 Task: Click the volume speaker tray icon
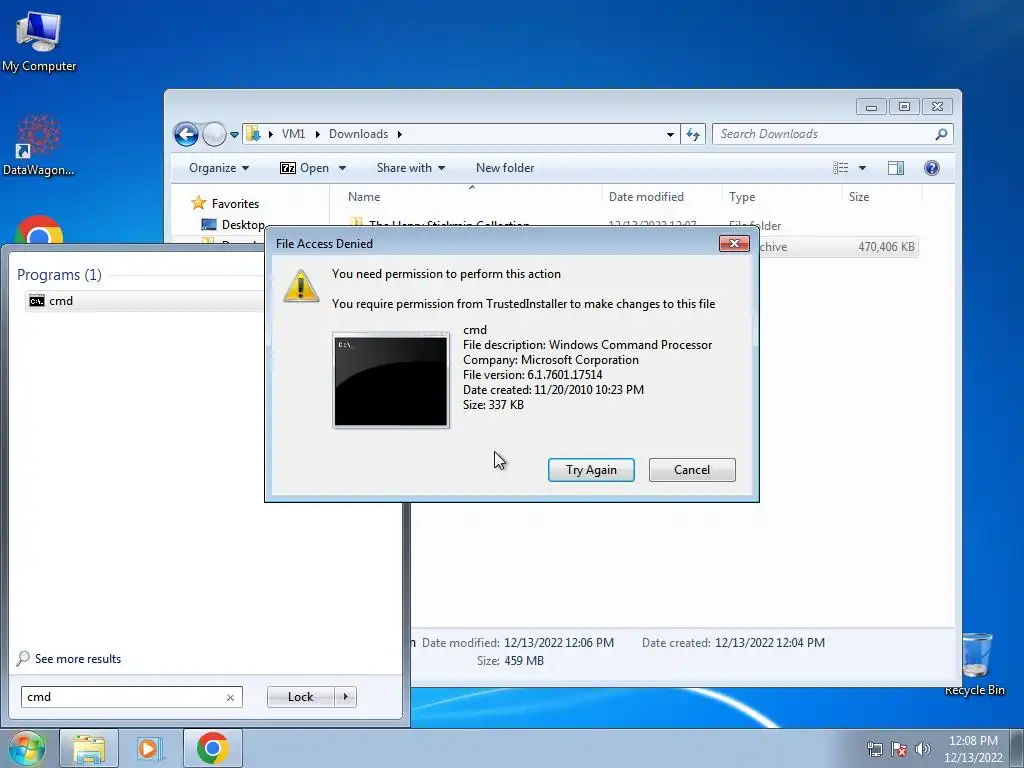click(922, 749)
